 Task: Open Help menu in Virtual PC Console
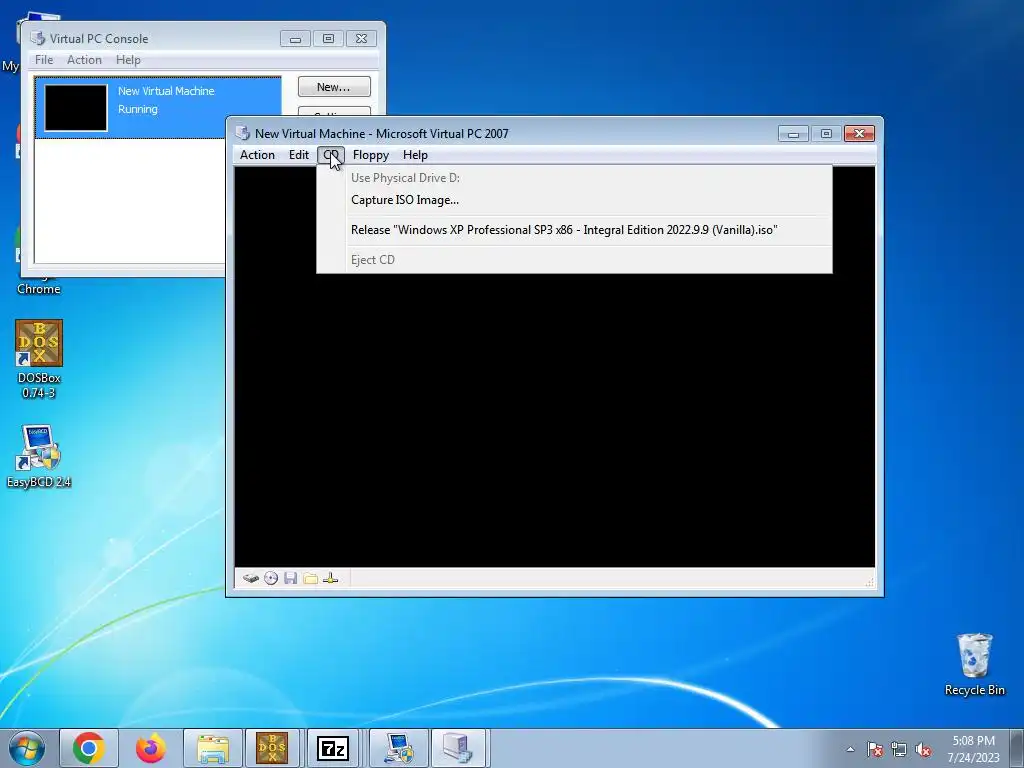[x=128, y=59]
